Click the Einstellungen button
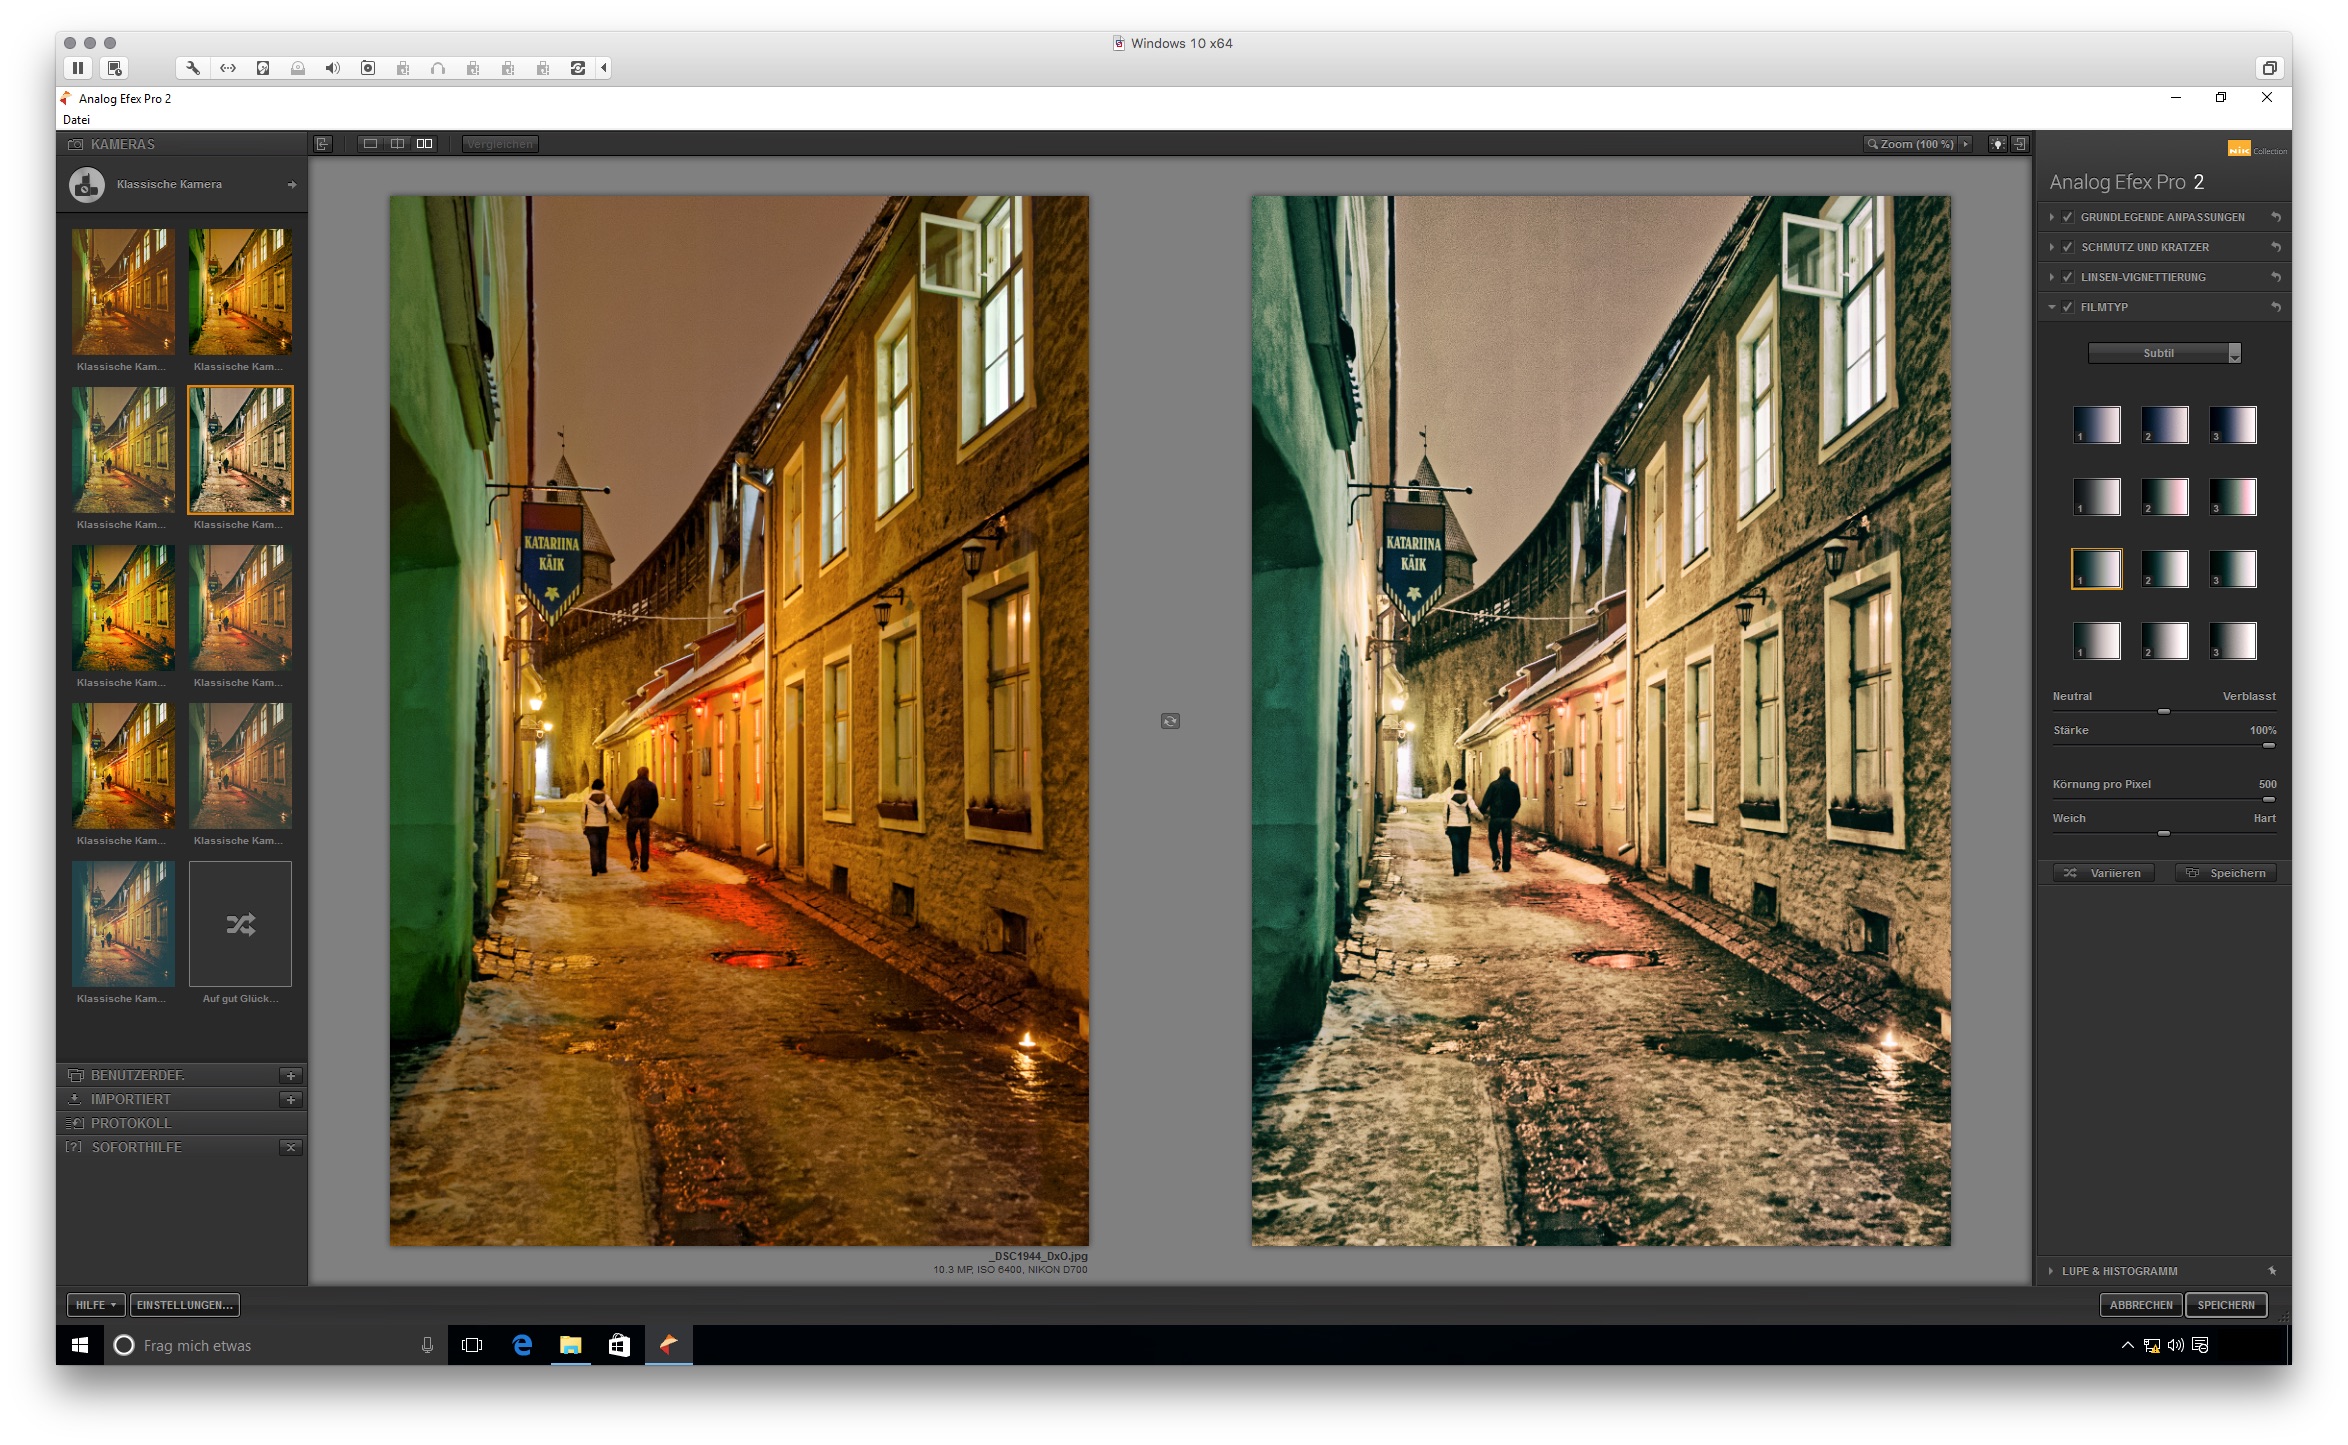This screenshot has width=2348, height=1445. (x=184, y=1305)
